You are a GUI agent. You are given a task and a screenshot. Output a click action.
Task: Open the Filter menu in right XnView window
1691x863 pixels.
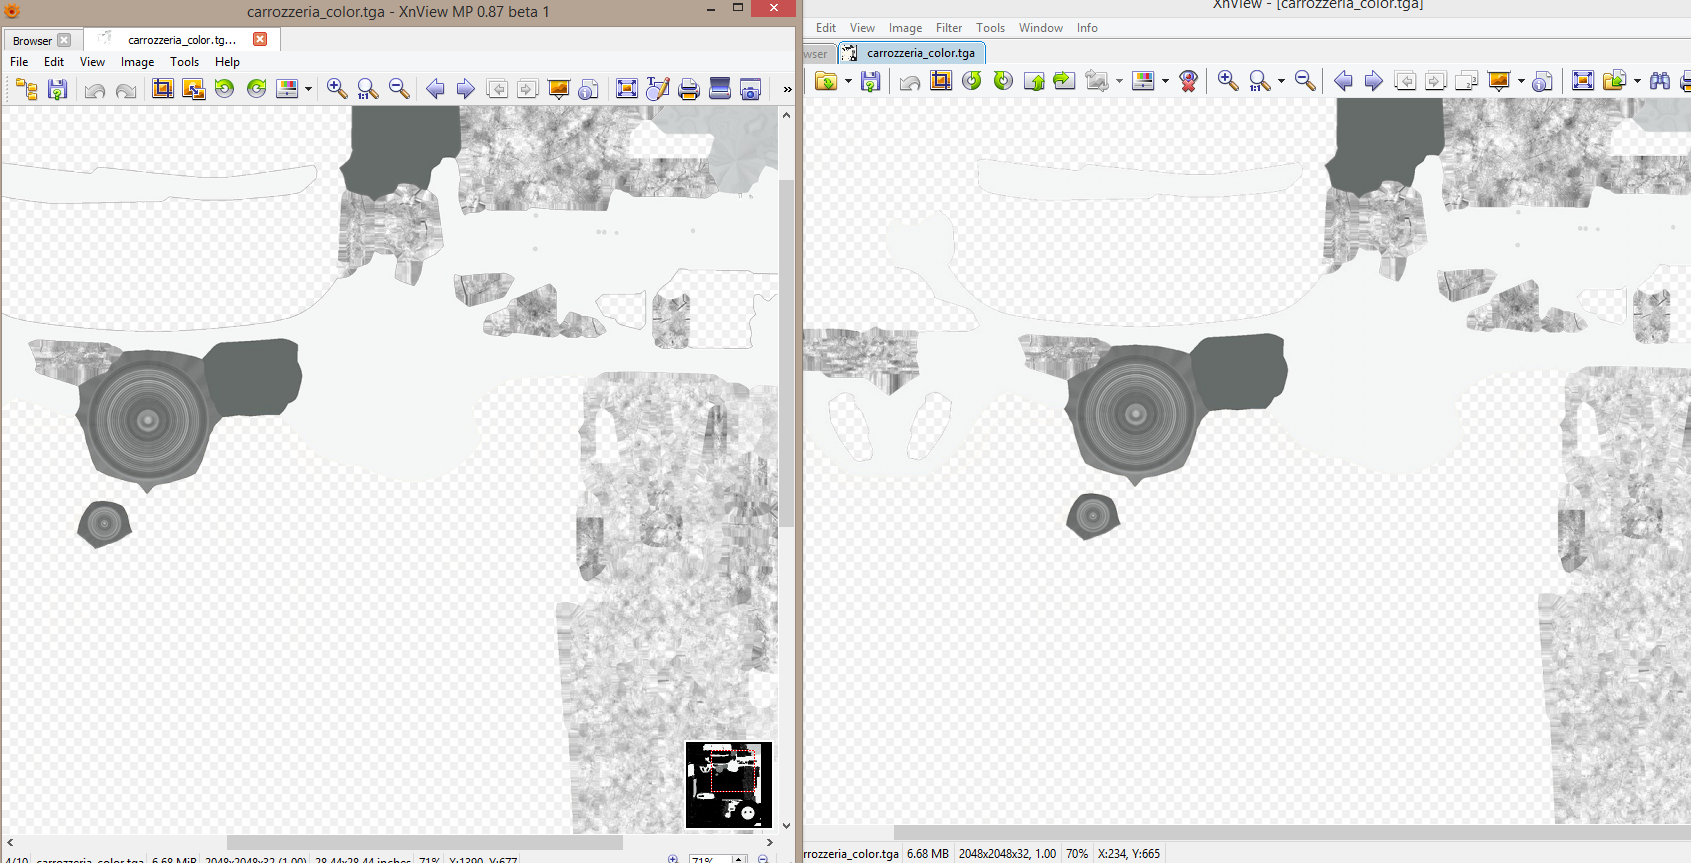(948, 28)
